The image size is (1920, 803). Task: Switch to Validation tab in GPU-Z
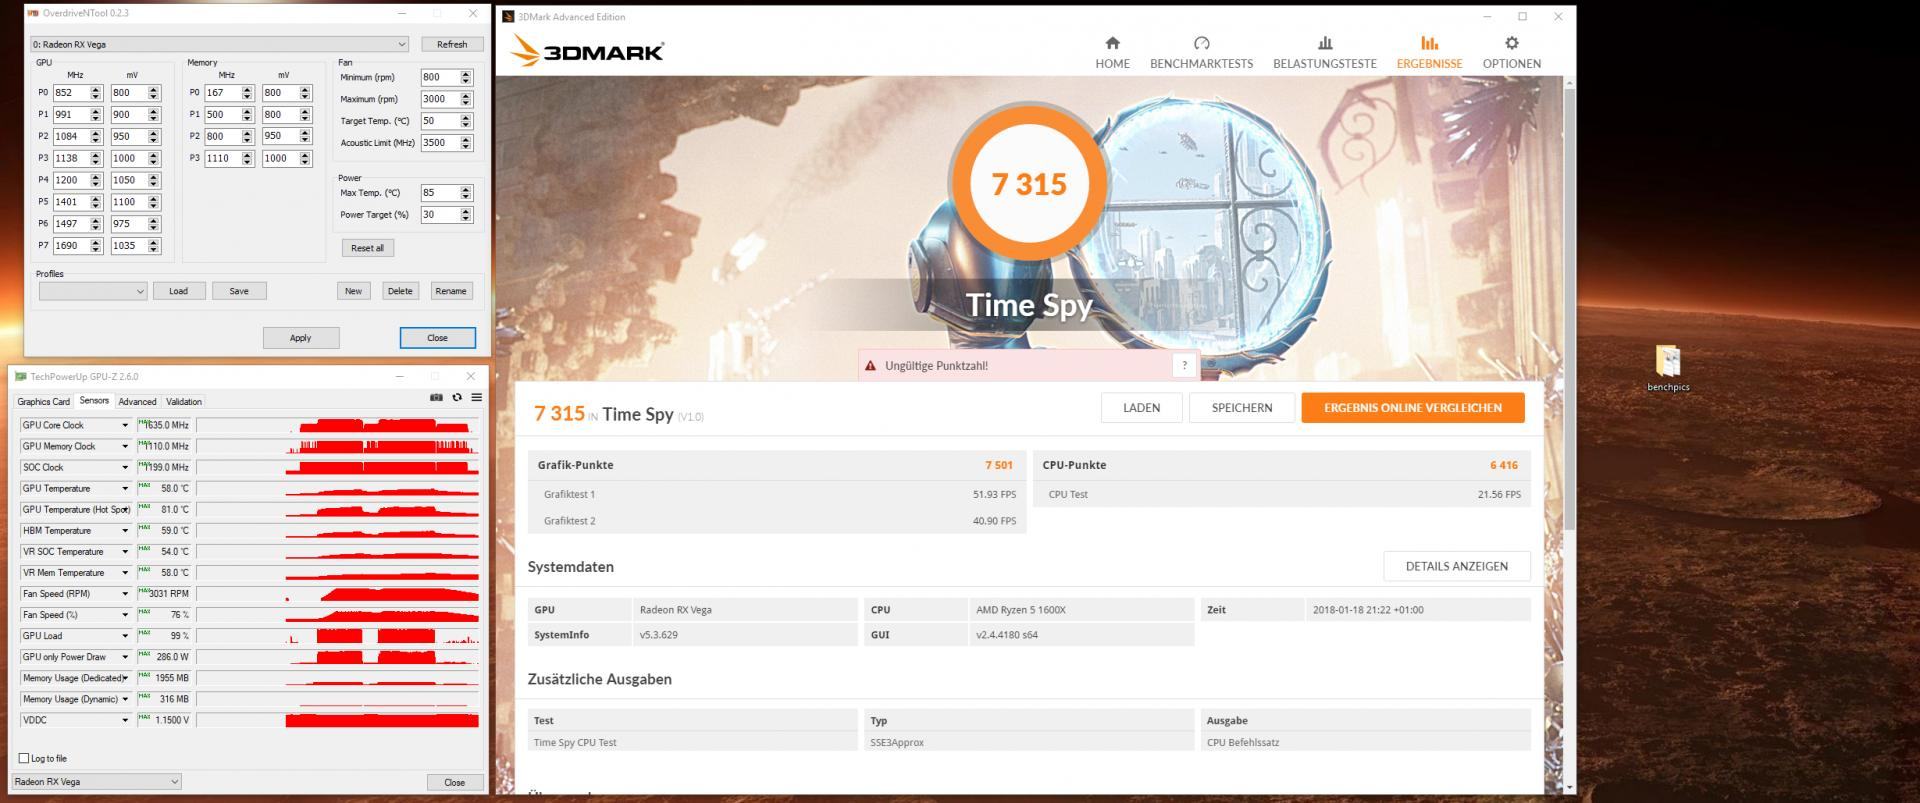pos(183,402)
